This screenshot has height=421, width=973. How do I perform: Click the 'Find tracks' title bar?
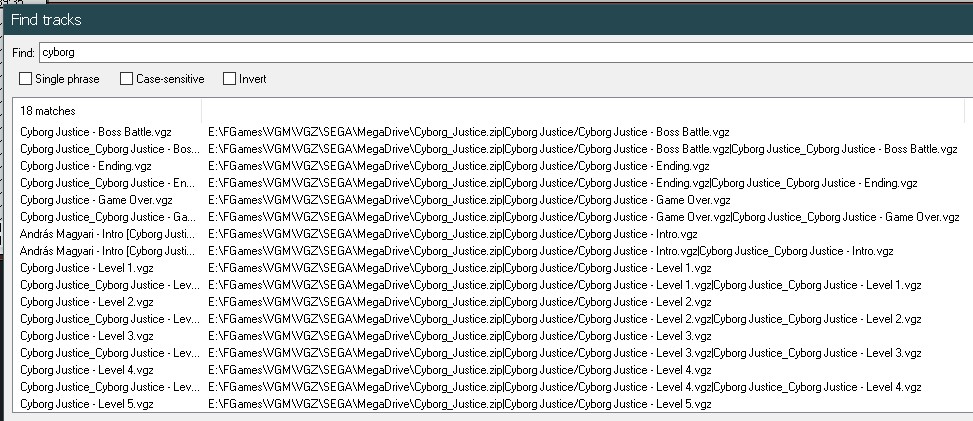486,19
